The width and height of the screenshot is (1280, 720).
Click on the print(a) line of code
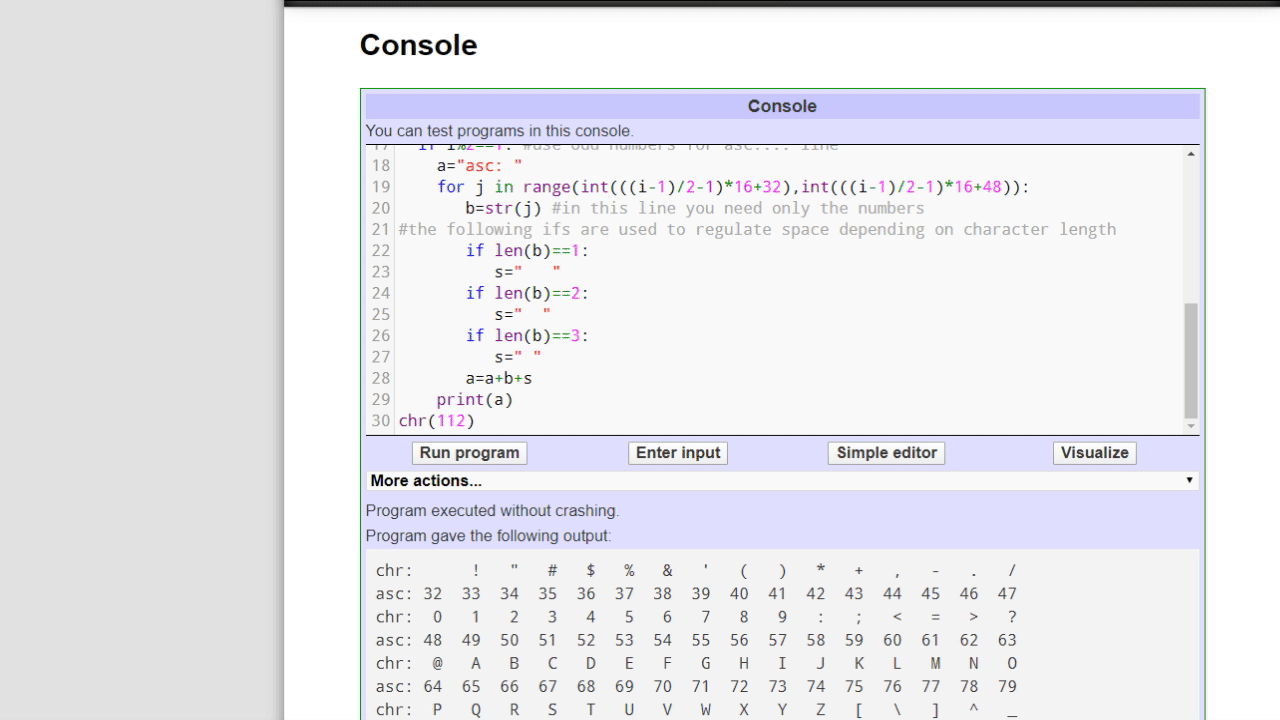[474, 400]
